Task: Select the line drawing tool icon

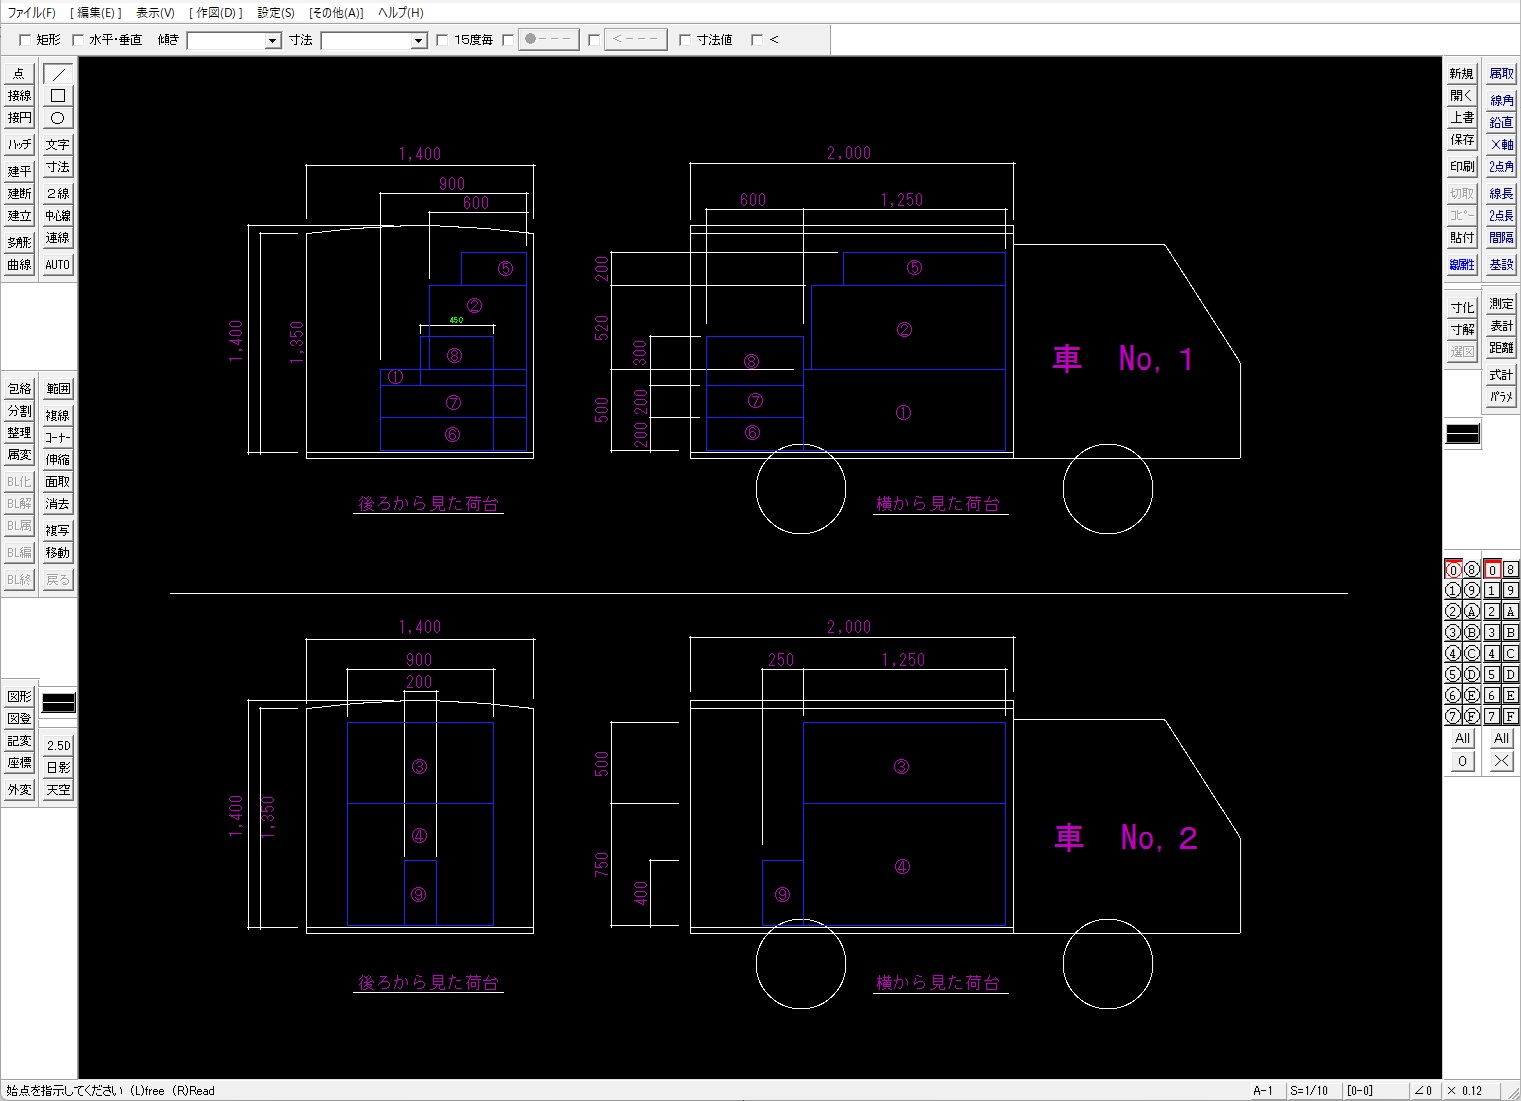Action: coord(58,74)
